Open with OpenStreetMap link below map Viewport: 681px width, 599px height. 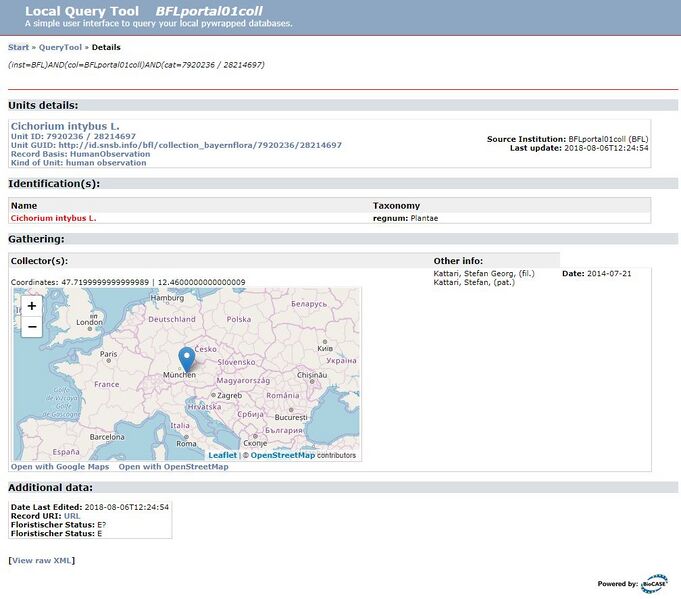[x=173, y=467]
